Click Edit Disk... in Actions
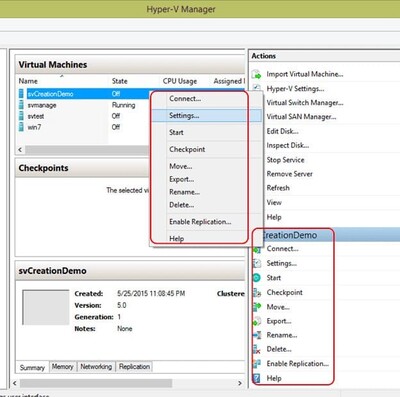400x397 pixels. coord(282,131)
